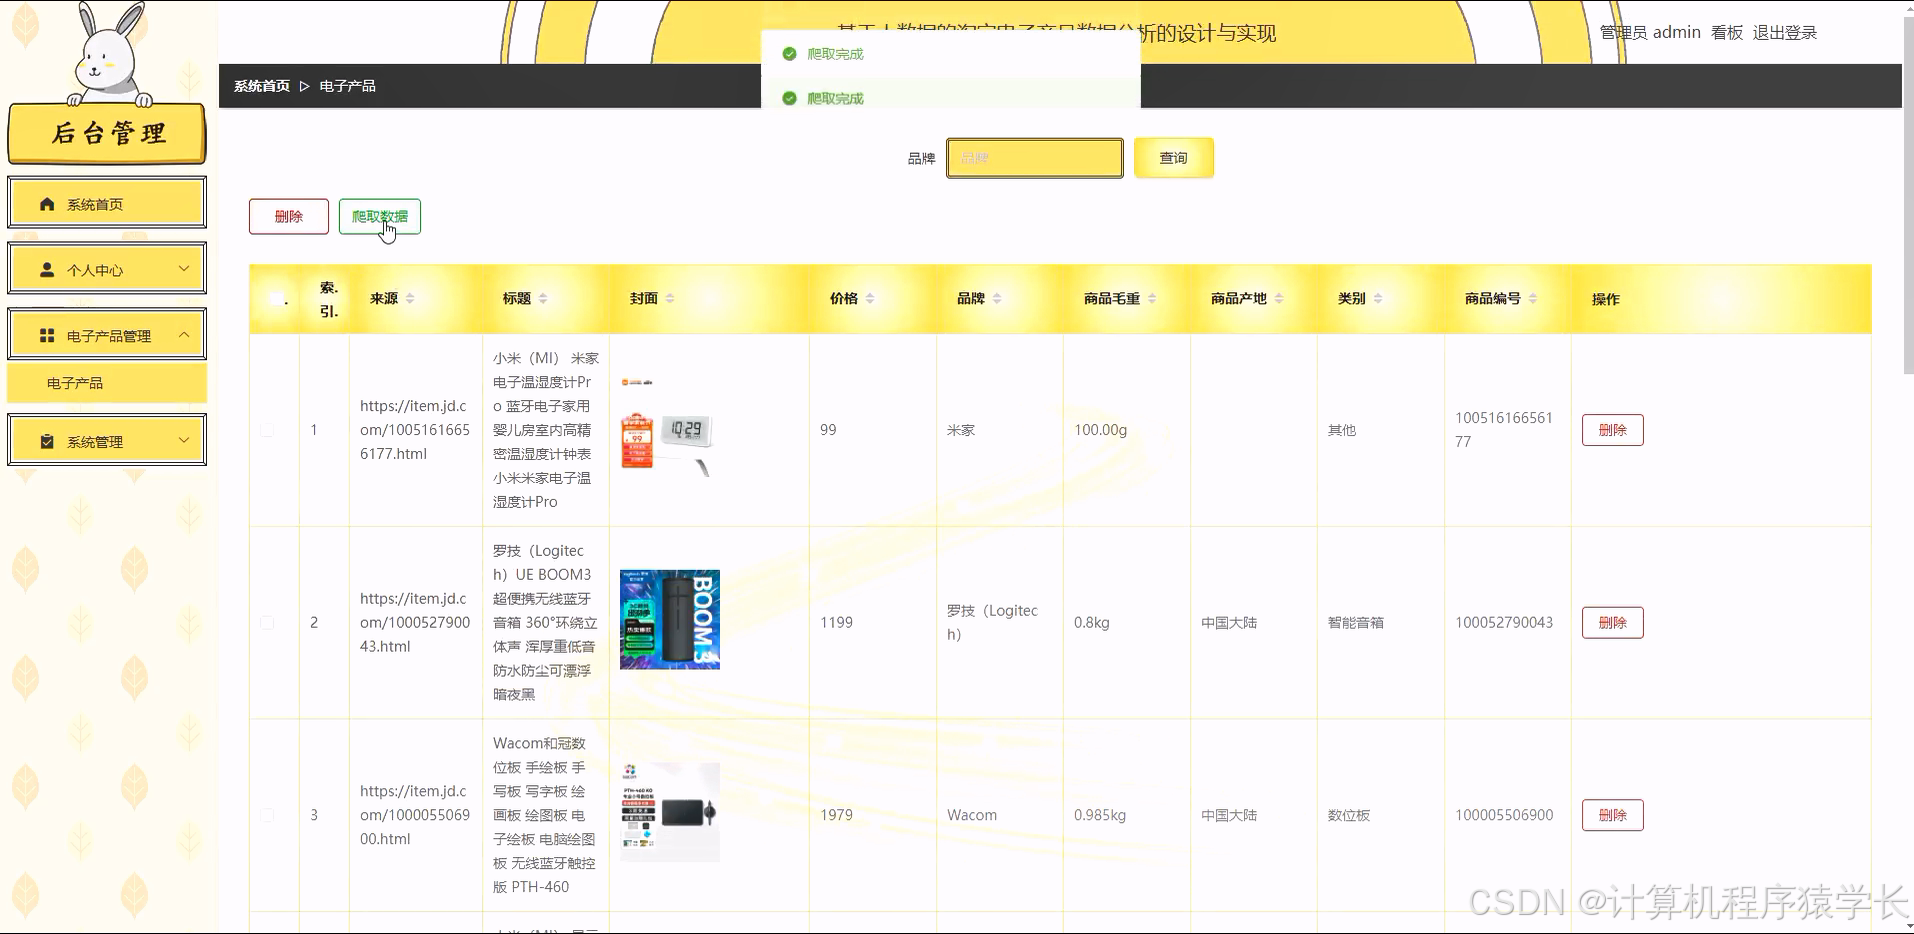The image size is (1914, 934).
Task: Click the clipboard icon beside 系统管理
Action: point(47,441)
